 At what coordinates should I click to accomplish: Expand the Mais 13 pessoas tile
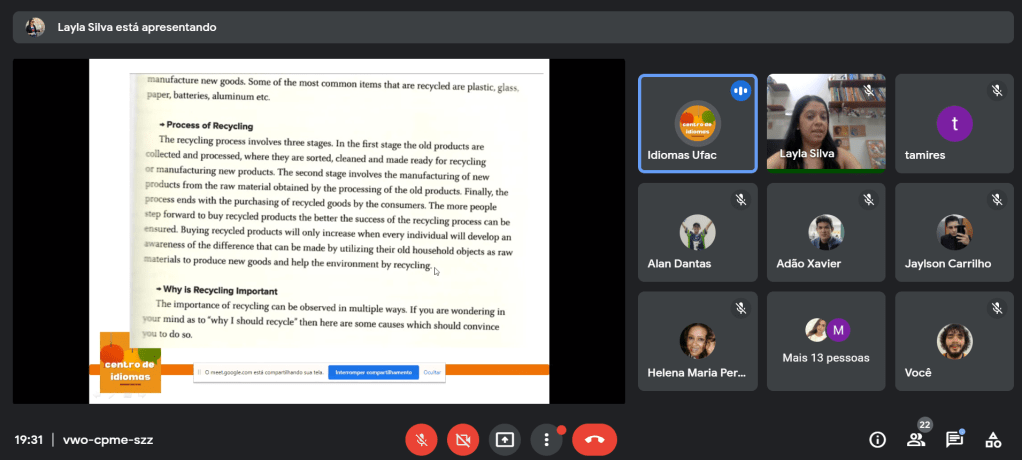tap(825, 340)
